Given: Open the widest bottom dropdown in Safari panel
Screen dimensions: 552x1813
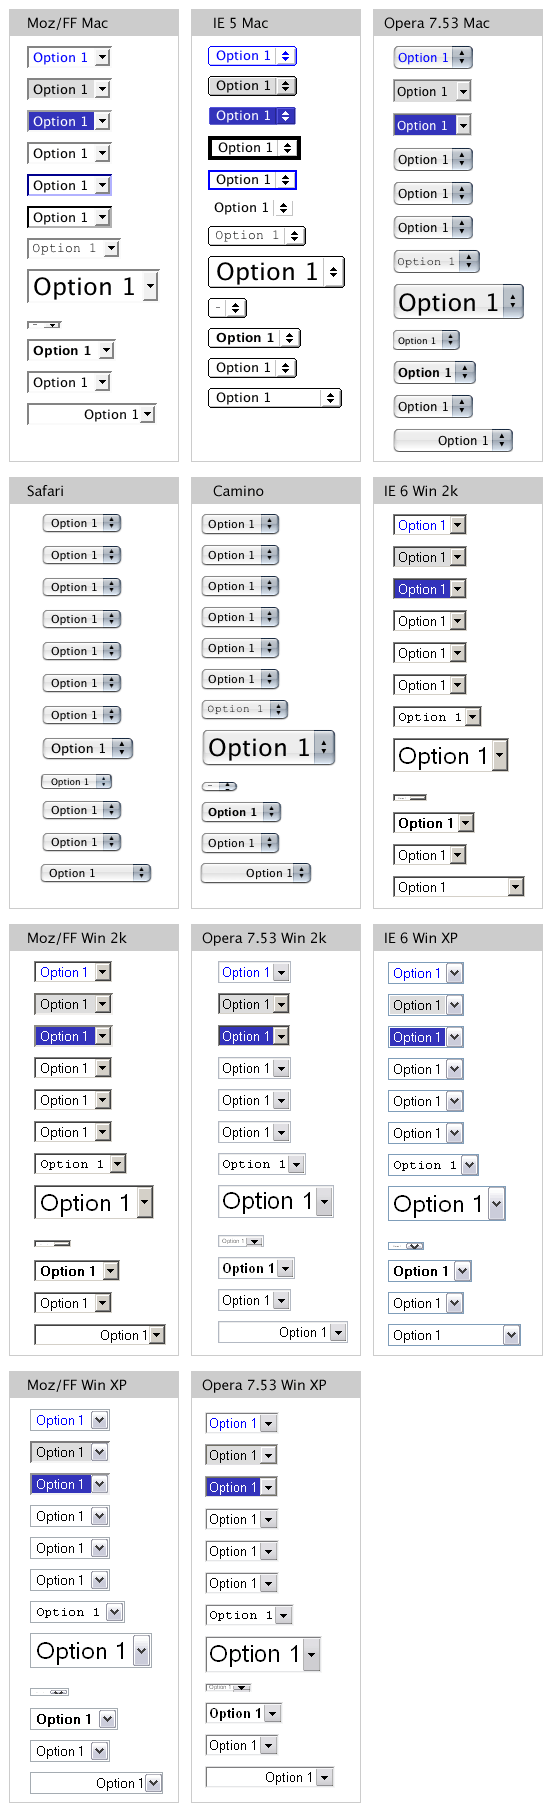Looking at the screenshot, I should click(x=96, y=873).
